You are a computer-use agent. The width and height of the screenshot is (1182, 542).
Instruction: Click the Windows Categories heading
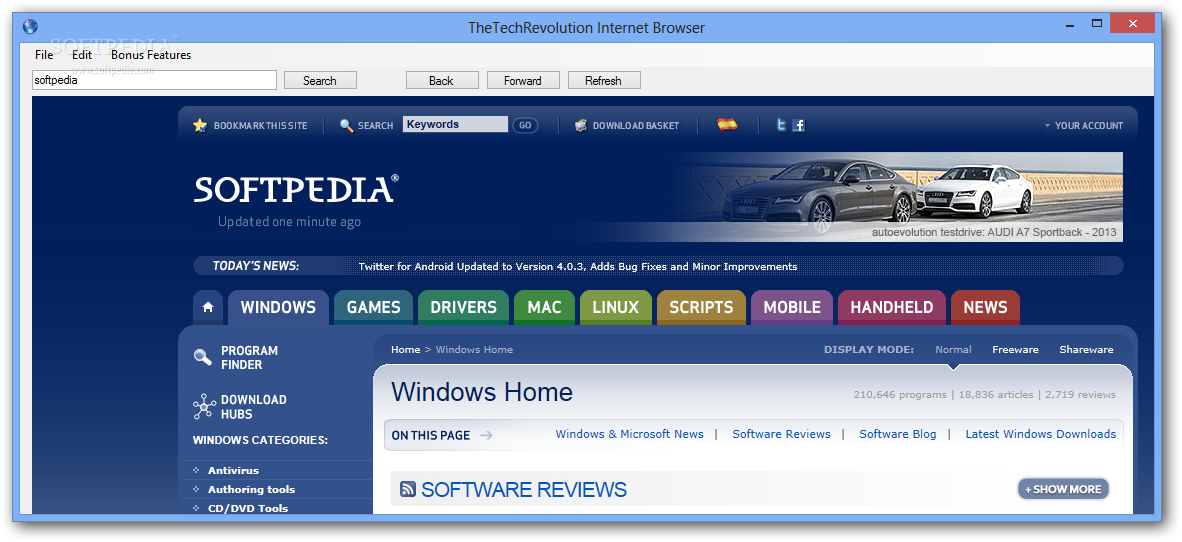click(x=260, y=440)
